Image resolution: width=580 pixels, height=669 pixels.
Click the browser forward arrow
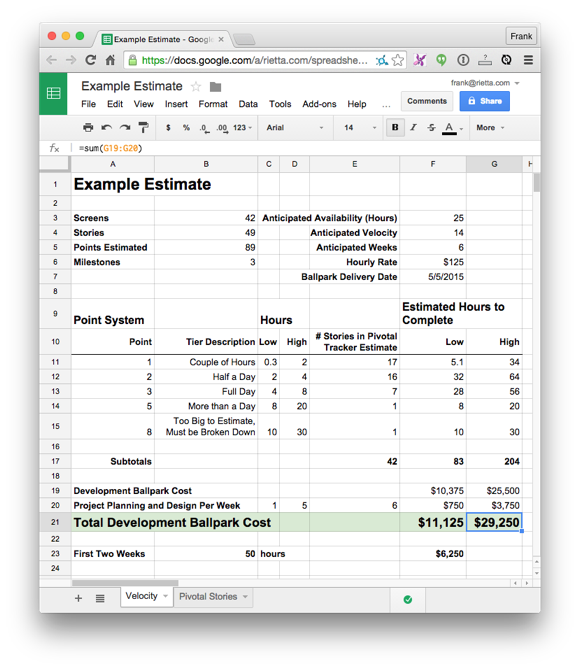click(71, 60)
